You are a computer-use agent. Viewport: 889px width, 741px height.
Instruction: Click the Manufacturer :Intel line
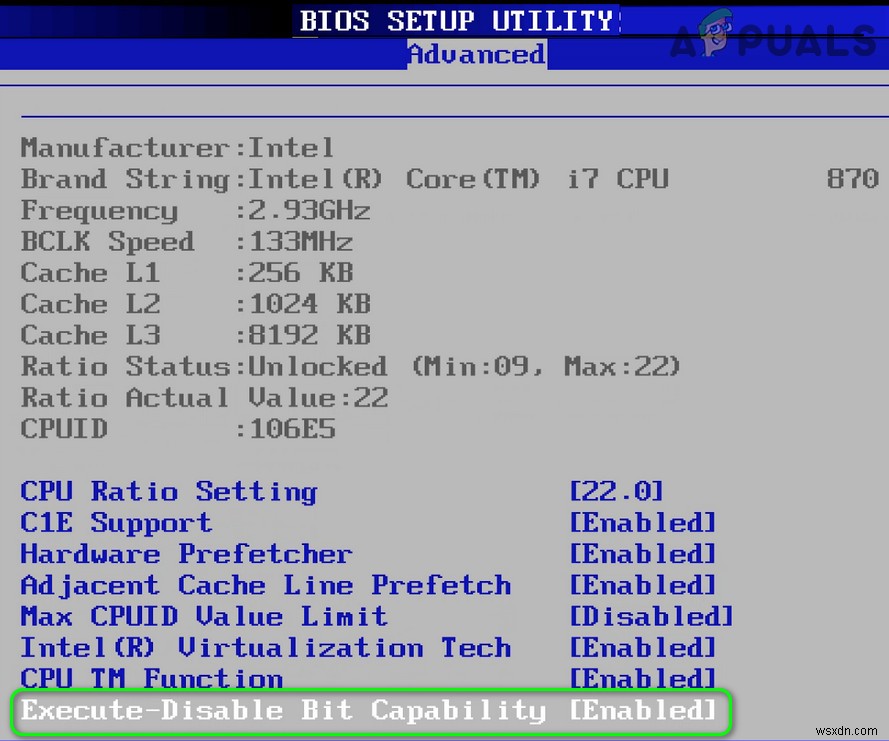(x=177, y=148)
